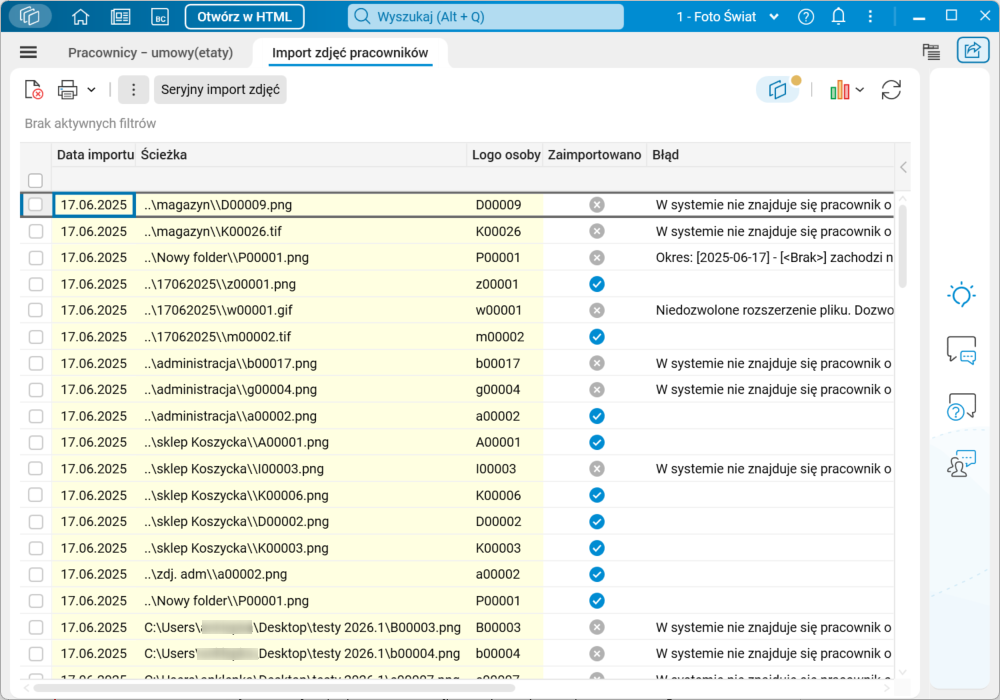Click the share export icon top right

tap(972, 51)
